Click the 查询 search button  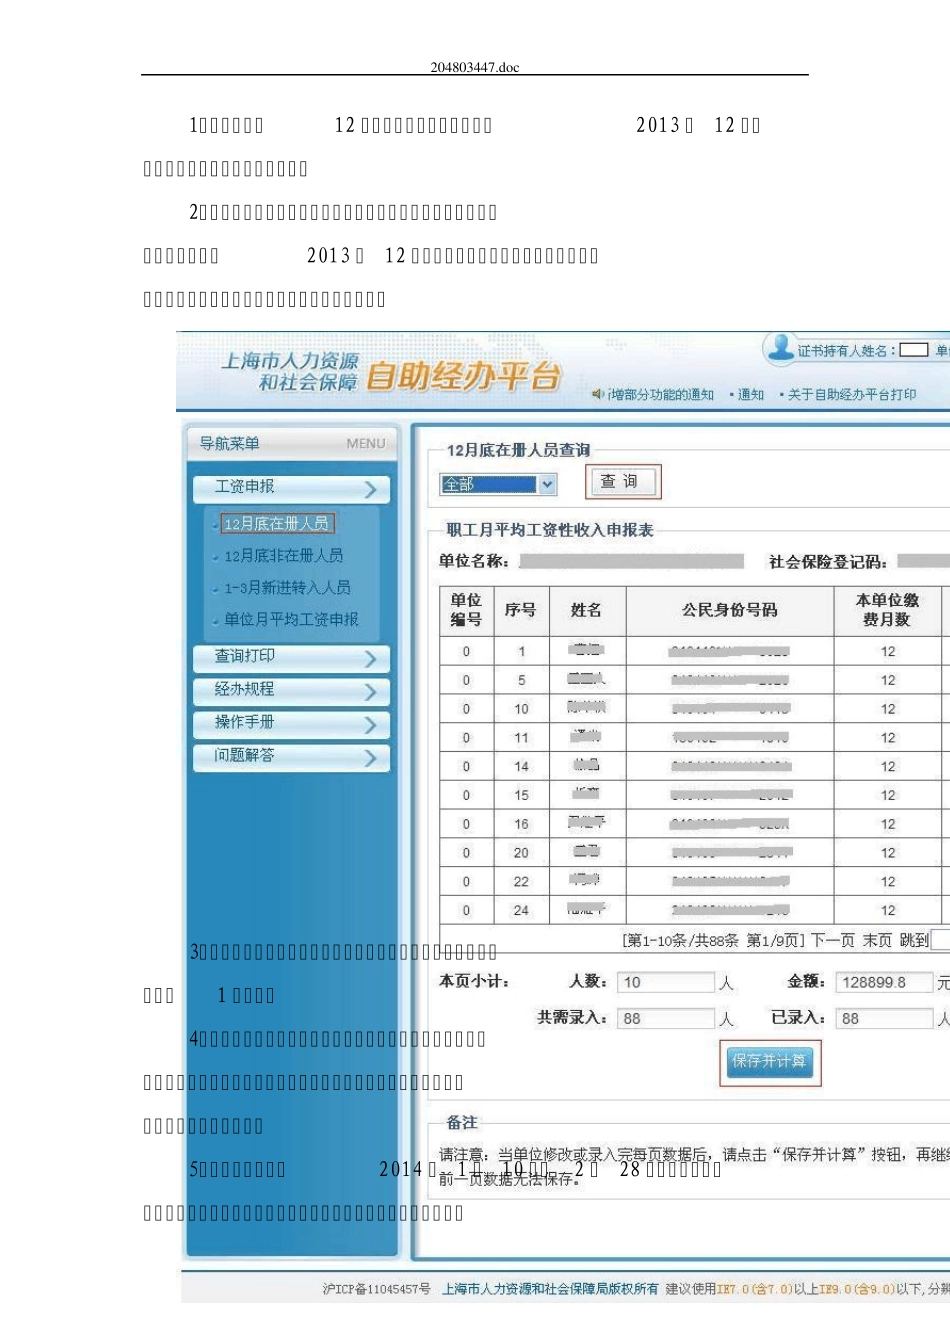click(625, 482)
